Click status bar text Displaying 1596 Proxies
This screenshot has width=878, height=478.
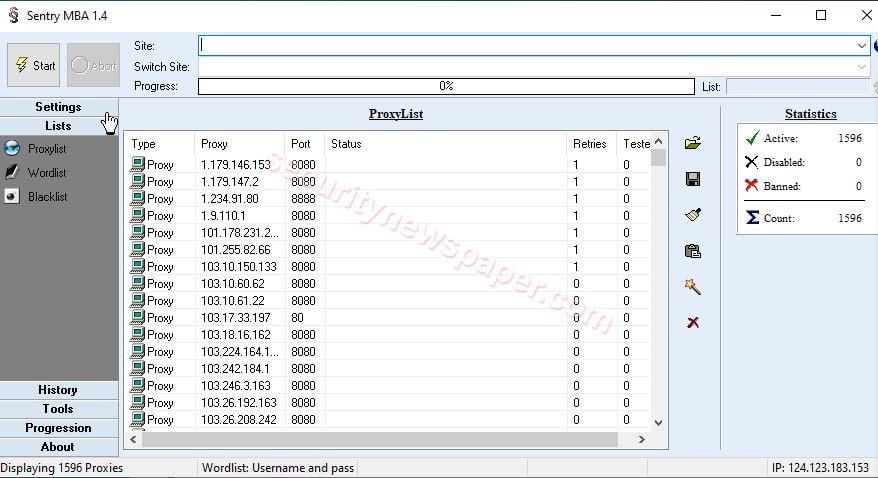[x=62, y=468]
